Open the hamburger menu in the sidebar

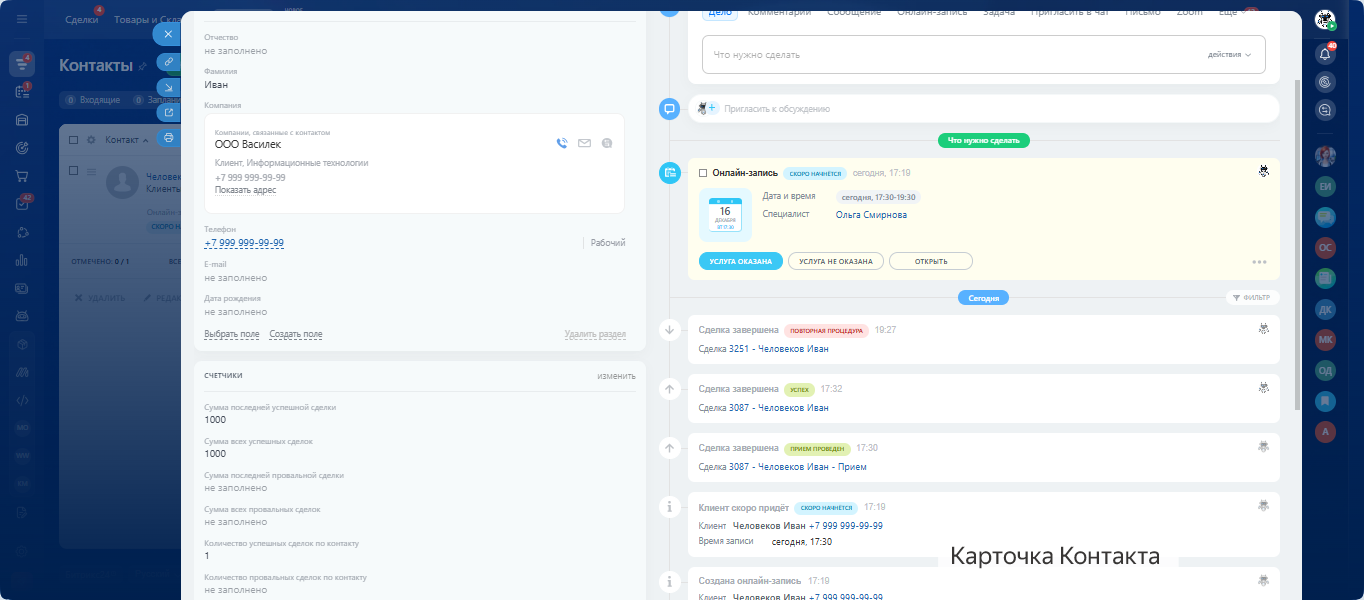click(22, 20)
